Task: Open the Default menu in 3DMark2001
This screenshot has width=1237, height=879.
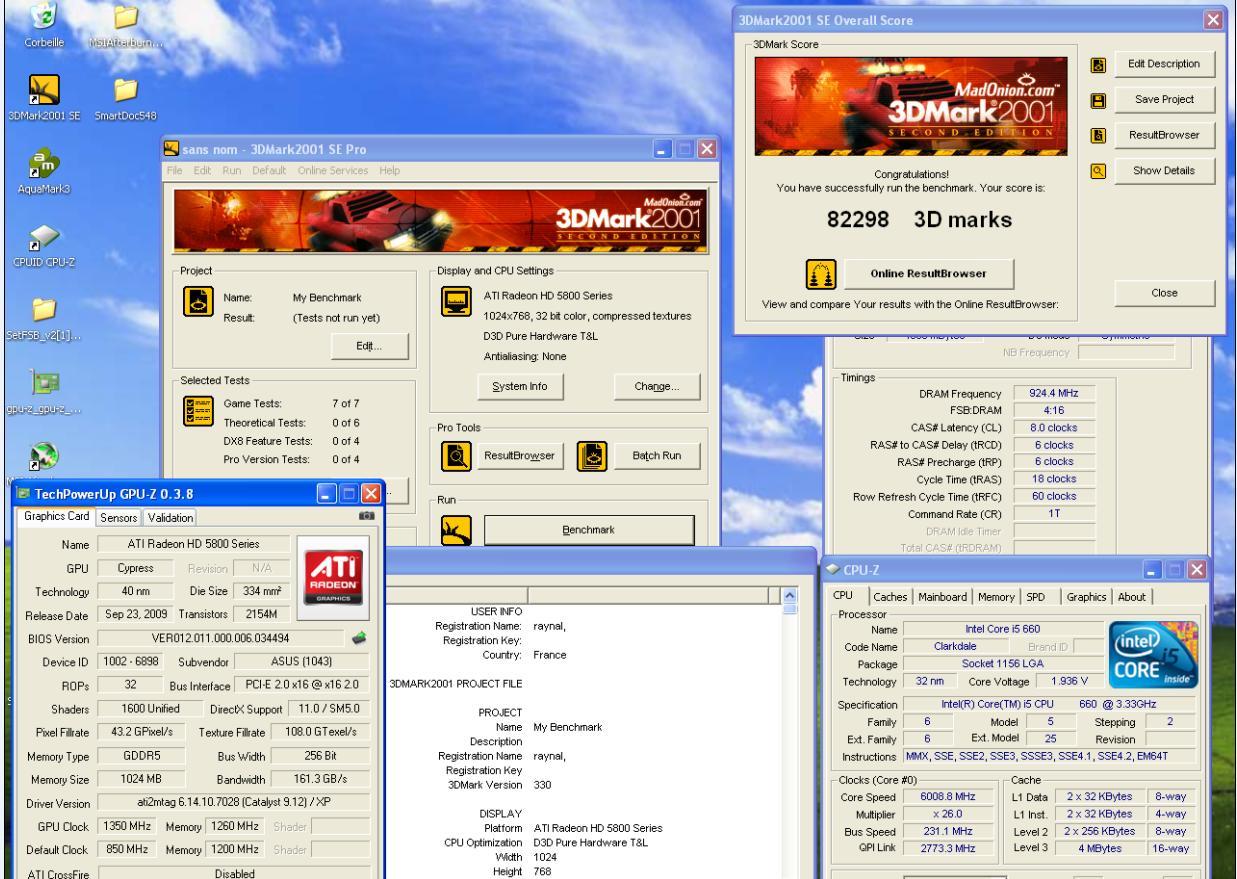Action: (268, 171)
